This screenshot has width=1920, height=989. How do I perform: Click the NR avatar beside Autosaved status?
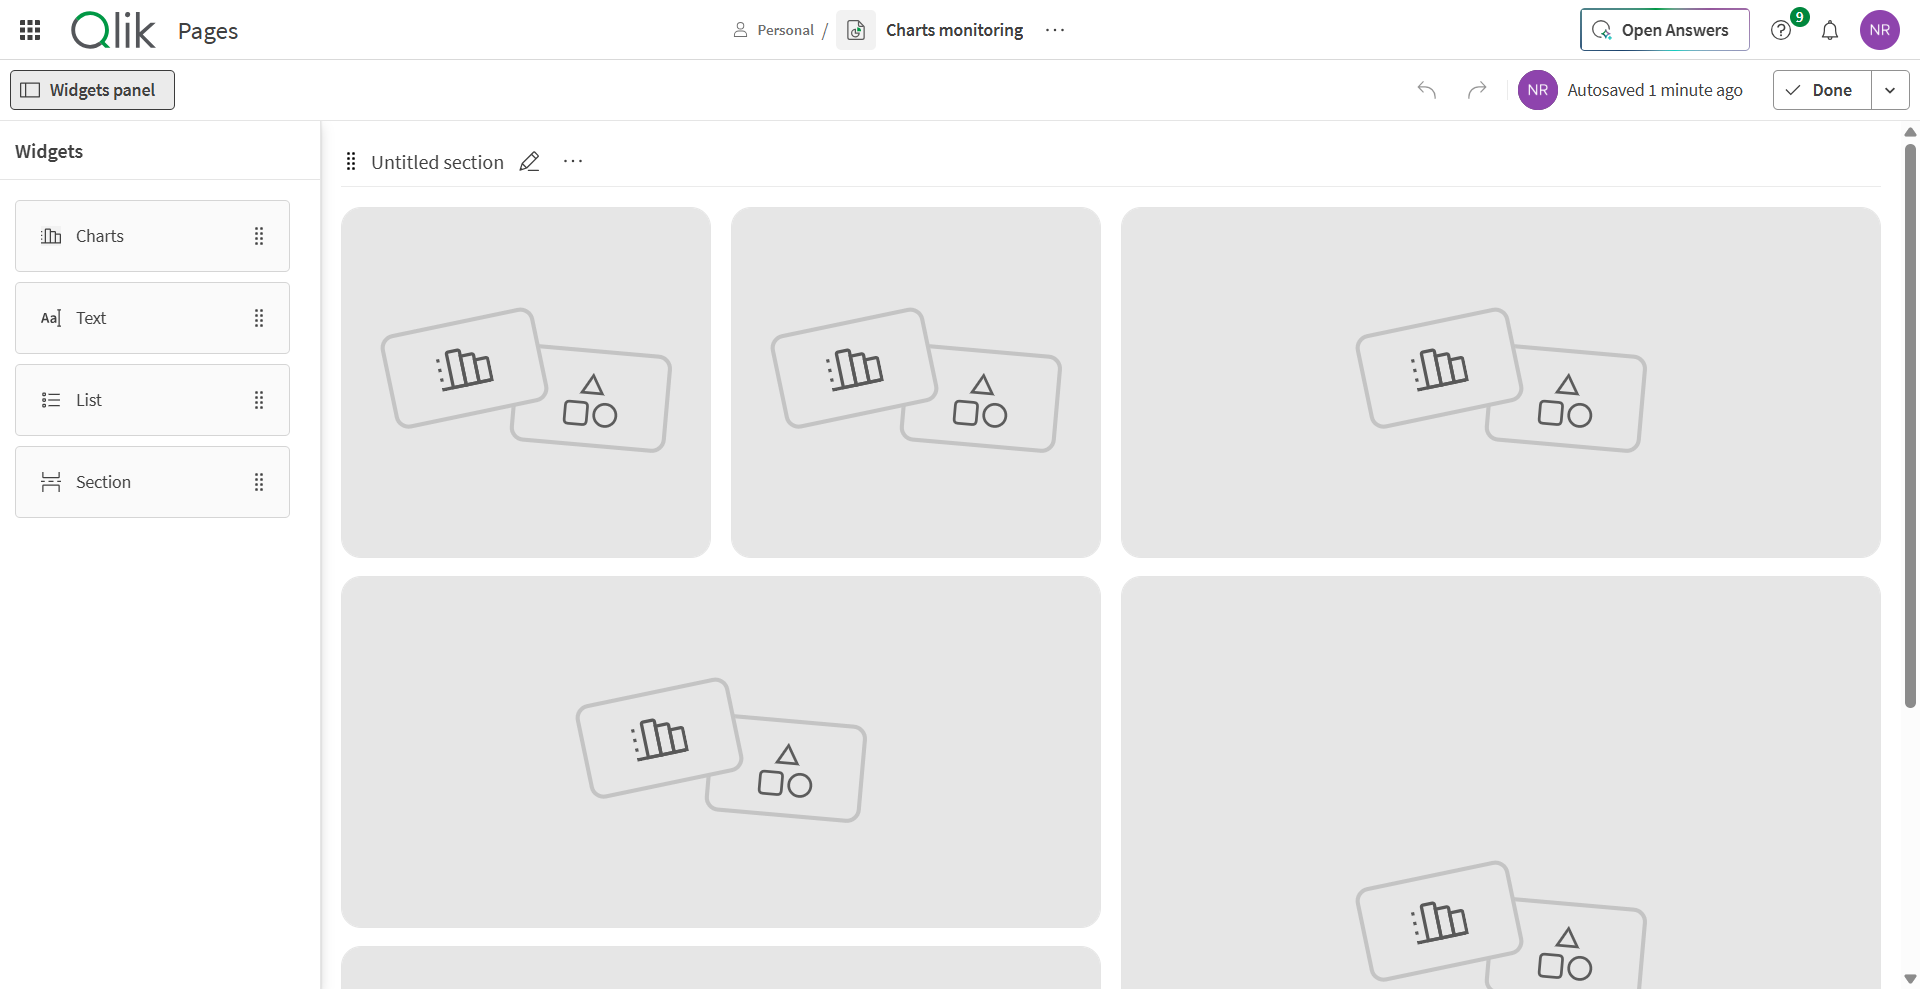[1538, 90]
